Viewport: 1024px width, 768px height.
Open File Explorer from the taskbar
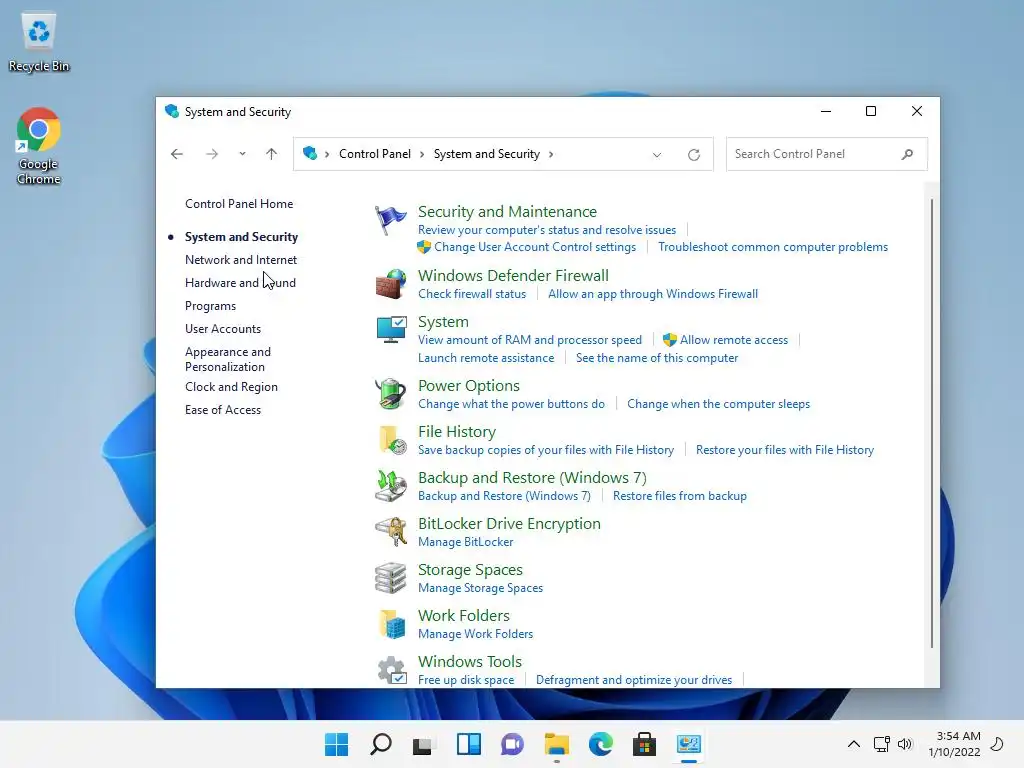pos(556,744)
